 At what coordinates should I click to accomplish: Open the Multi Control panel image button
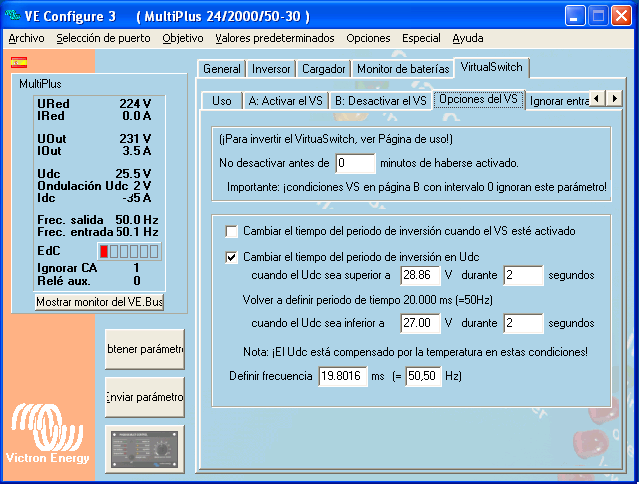coord(145,449)
